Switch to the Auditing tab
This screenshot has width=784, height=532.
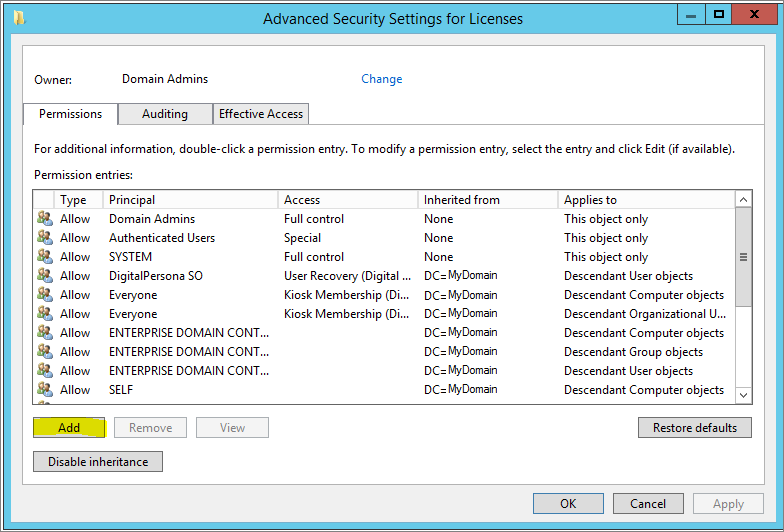[165, 114]
